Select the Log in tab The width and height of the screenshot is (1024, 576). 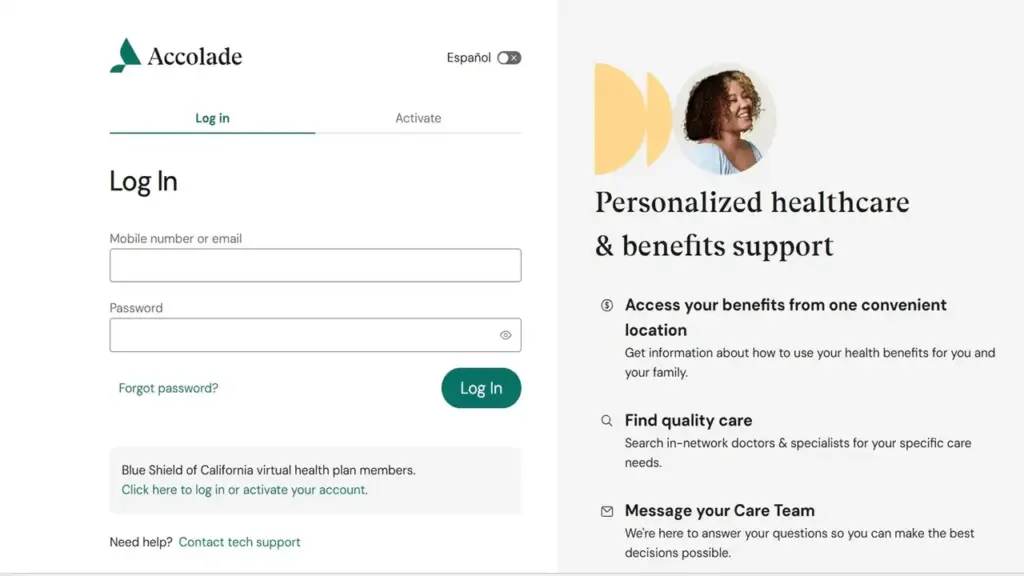click(x=212, y=118)
